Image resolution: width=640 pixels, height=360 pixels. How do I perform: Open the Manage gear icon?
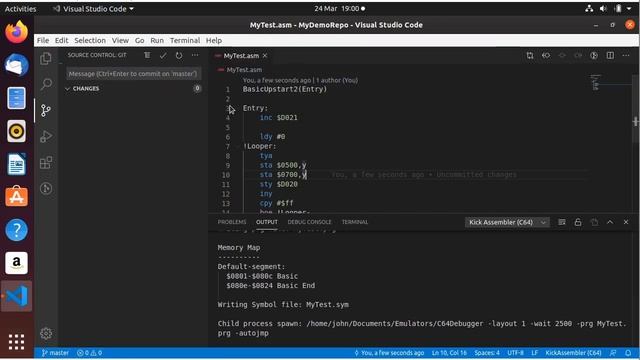coord(46,333)
